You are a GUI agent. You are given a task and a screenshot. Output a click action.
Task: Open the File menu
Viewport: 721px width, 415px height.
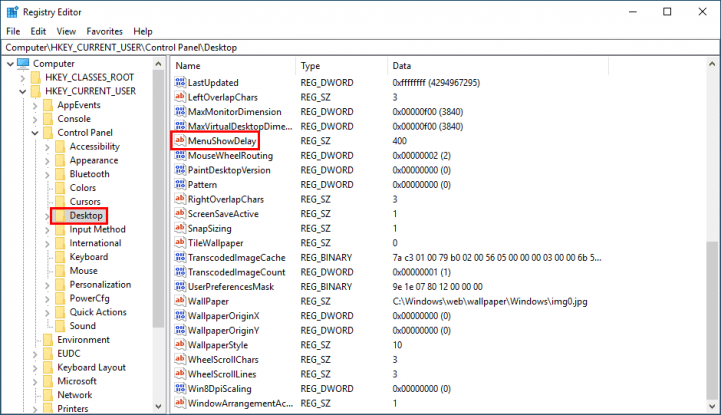click(13, 31)
